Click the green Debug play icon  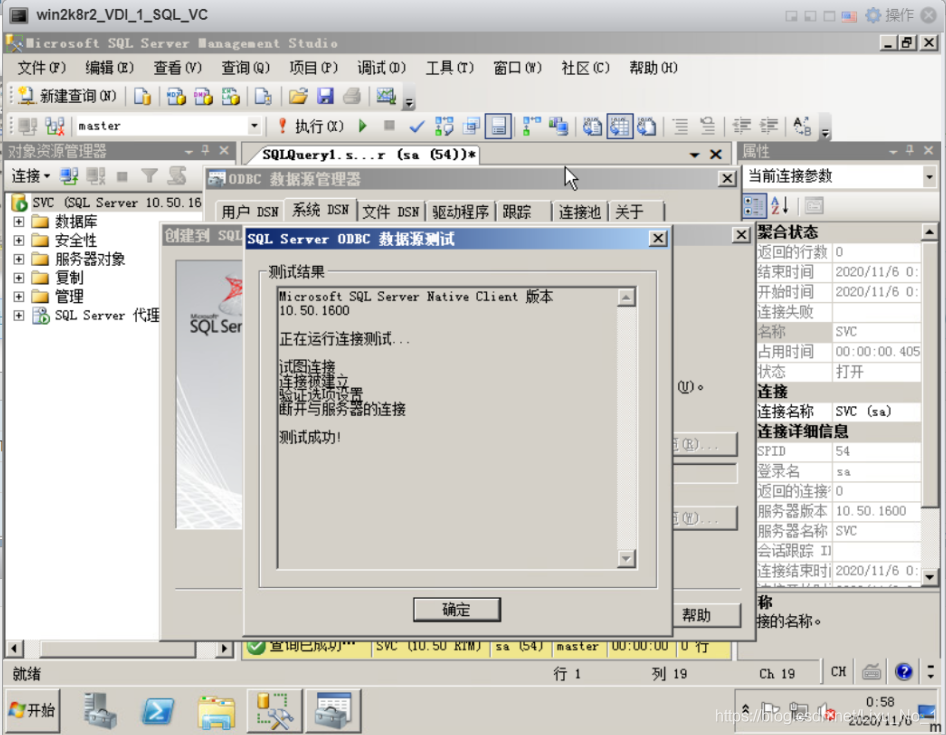pos(363,126)
